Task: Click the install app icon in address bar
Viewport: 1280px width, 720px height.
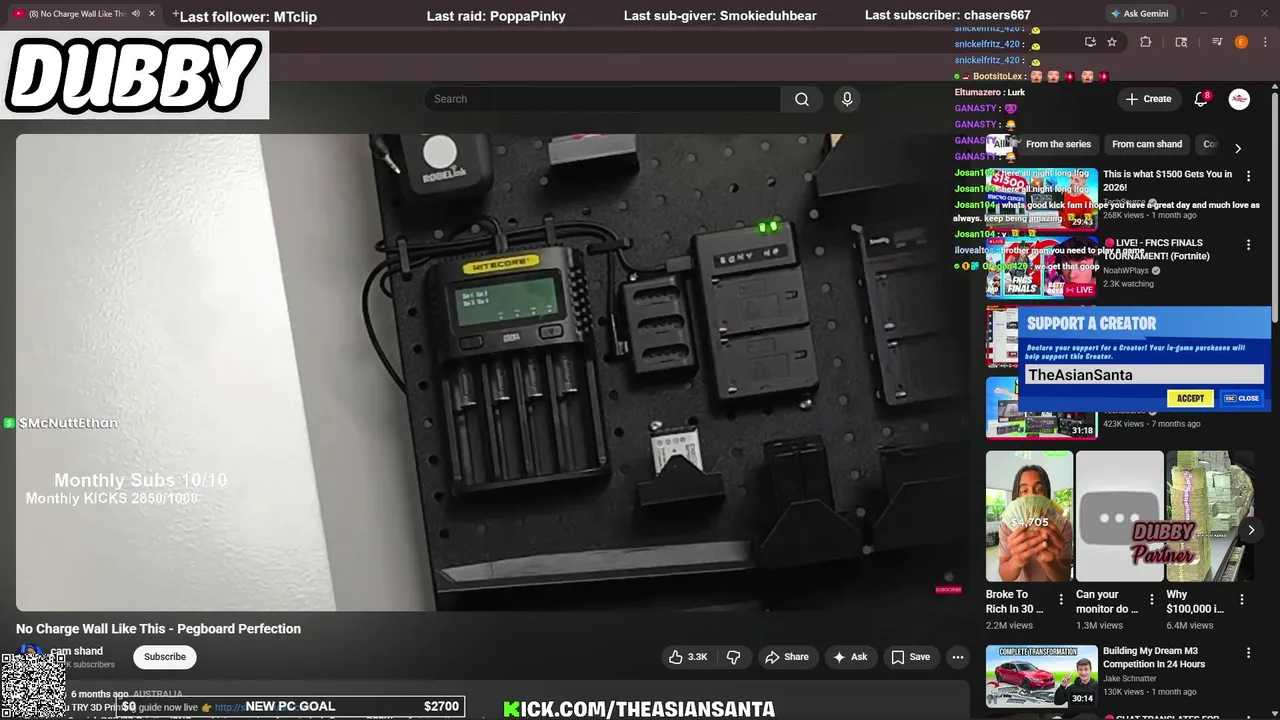Action: [1090, 42]
